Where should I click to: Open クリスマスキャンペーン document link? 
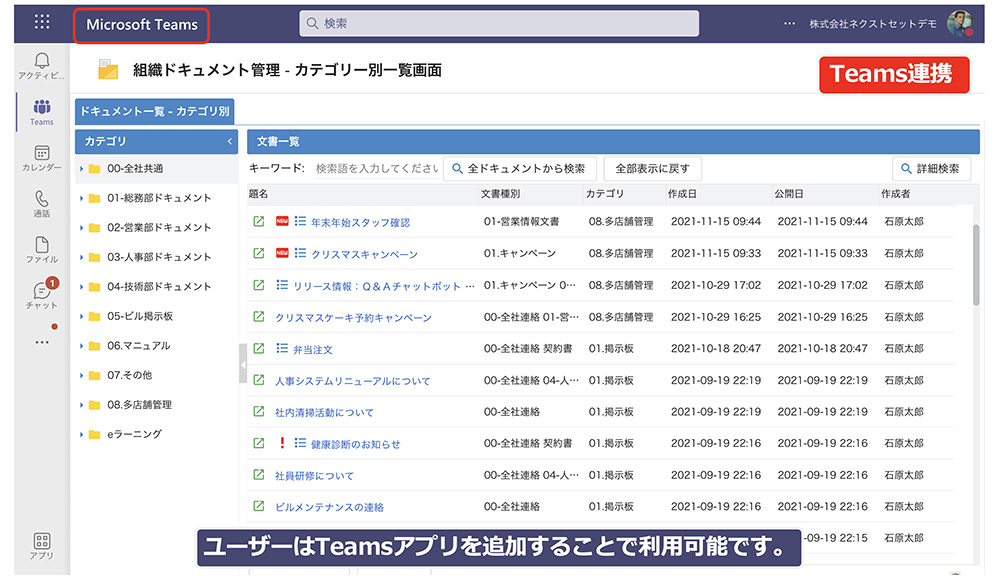point(364,255)
